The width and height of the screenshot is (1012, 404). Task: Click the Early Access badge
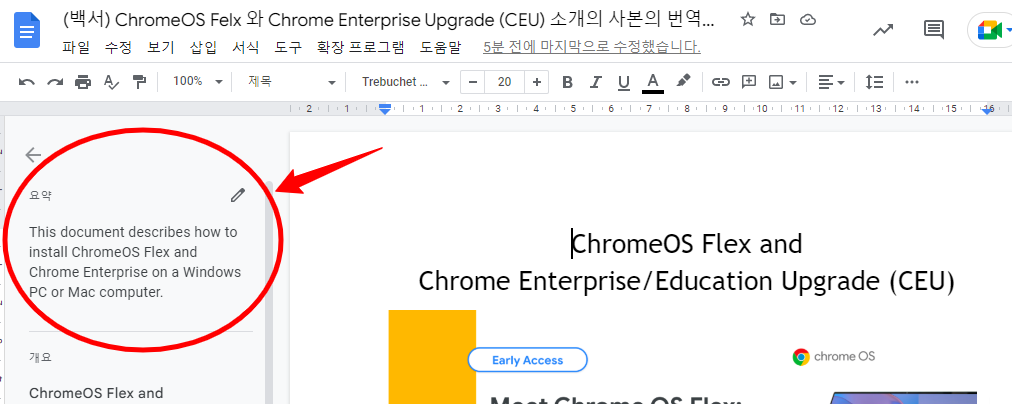[527, 360]
